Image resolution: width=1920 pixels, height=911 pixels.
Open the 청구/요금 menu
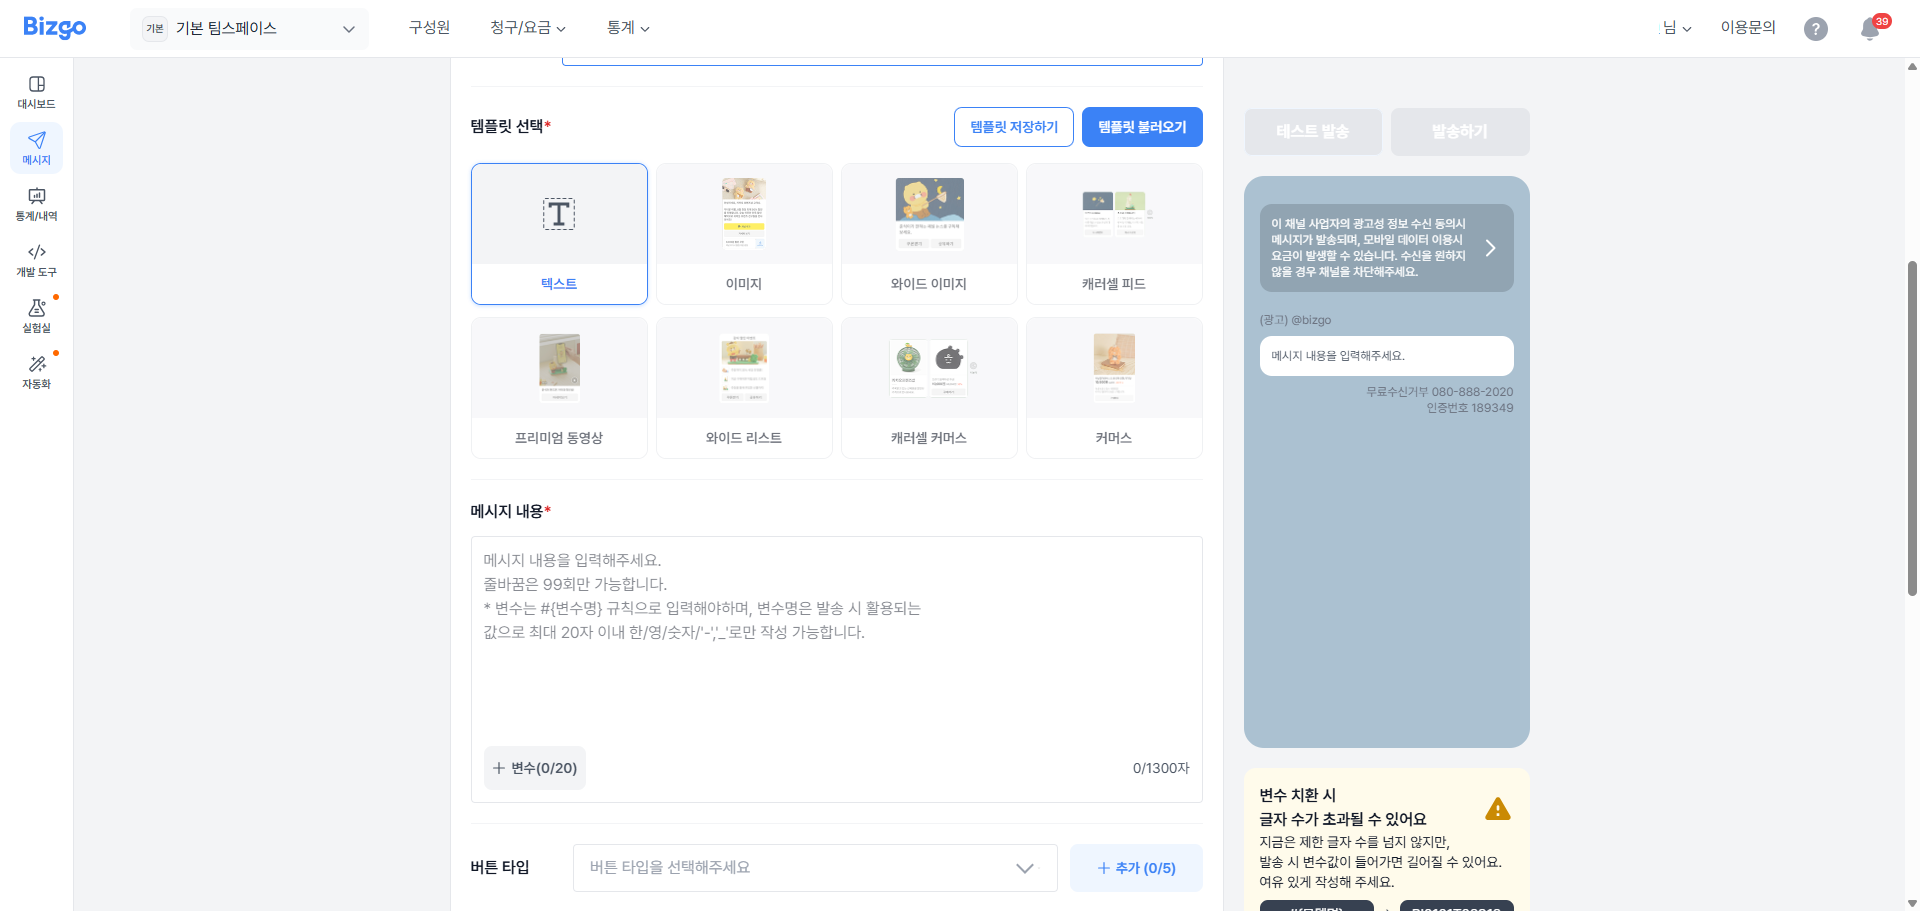coord(527,28)
